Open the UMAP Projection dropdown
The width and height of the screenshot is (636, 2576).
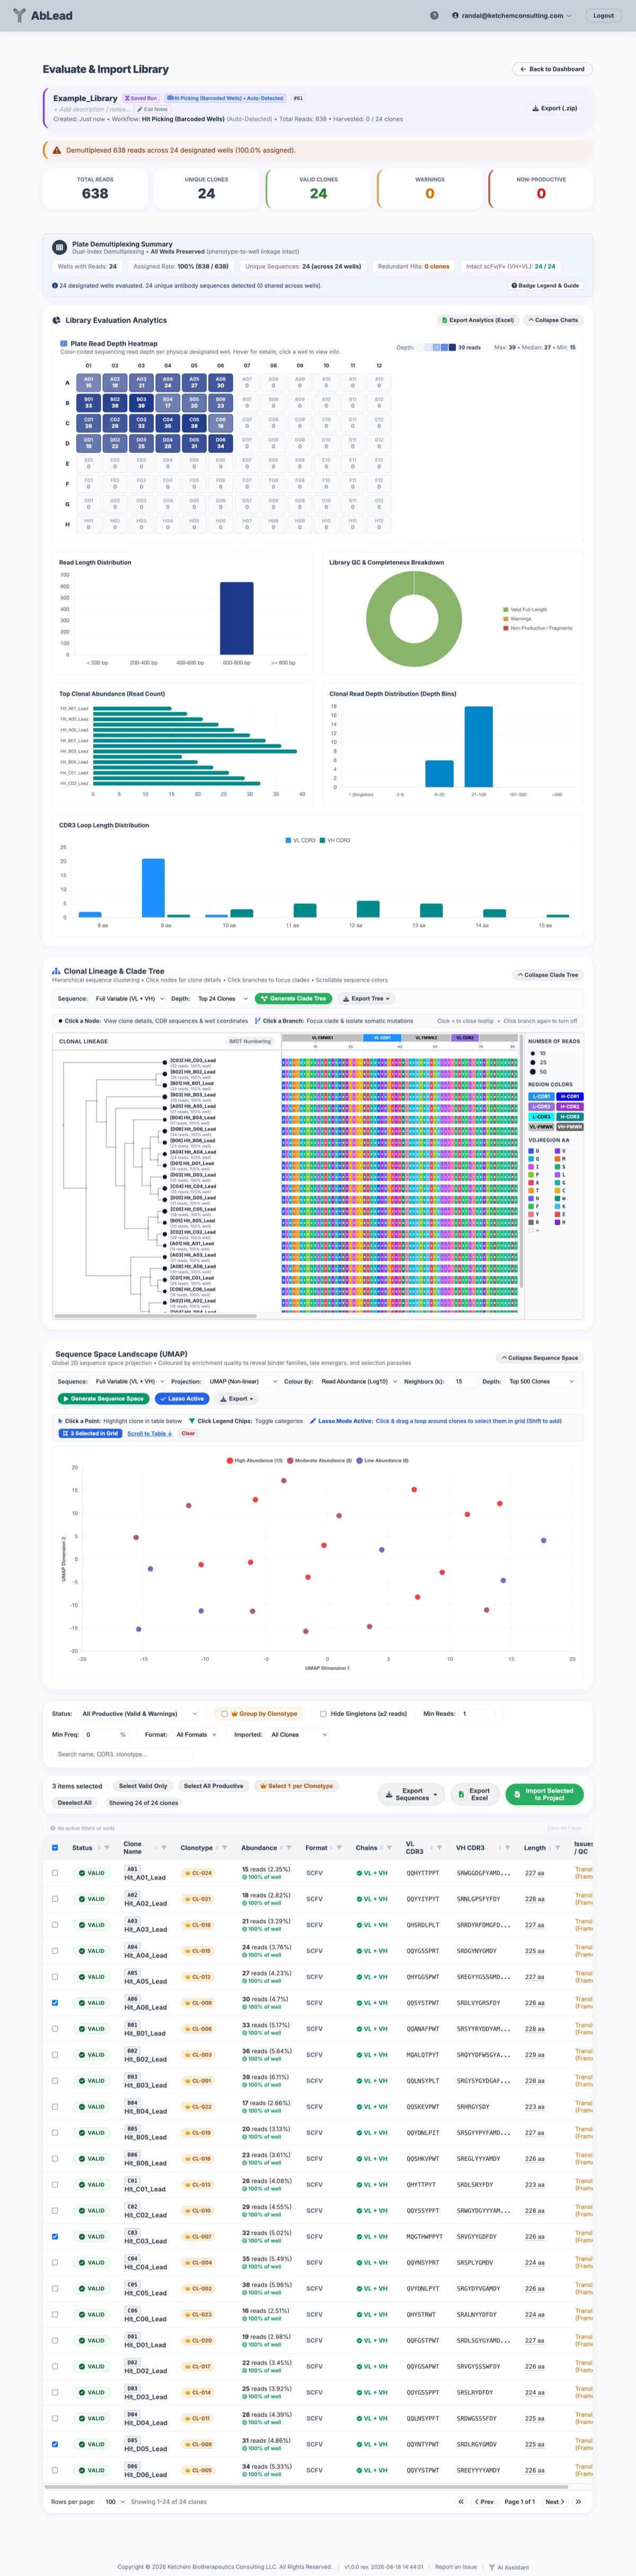241,1382
